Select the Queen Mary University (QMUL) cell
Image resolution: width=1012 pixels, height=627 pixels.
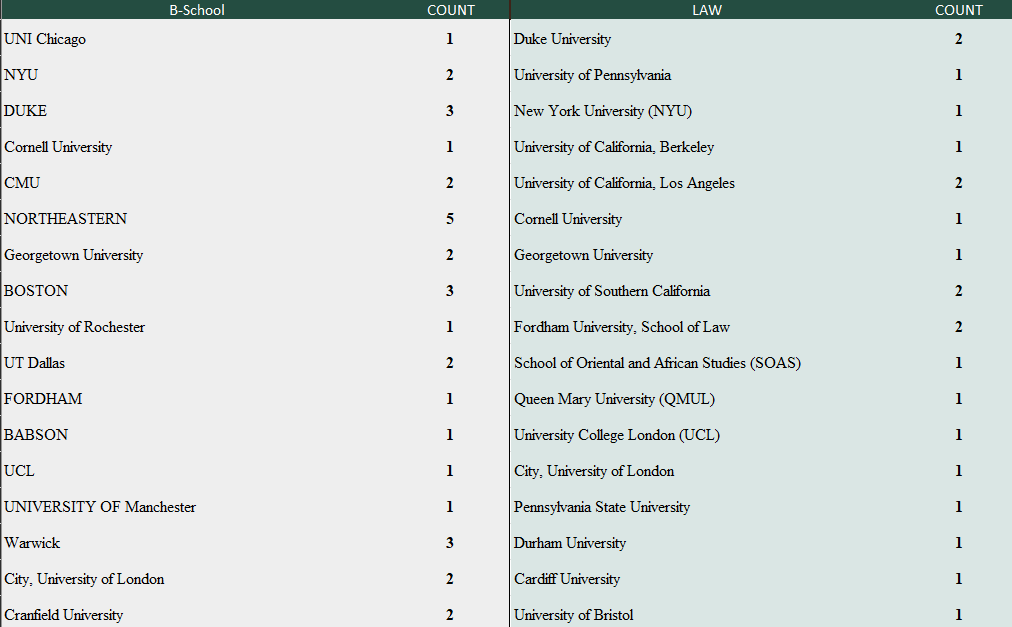[614, 399]
